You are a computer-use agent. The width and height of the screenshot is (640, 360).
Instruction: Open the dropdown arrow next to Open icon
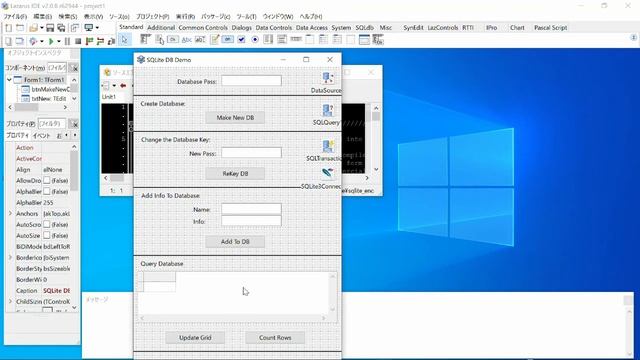tap(41, 28)
